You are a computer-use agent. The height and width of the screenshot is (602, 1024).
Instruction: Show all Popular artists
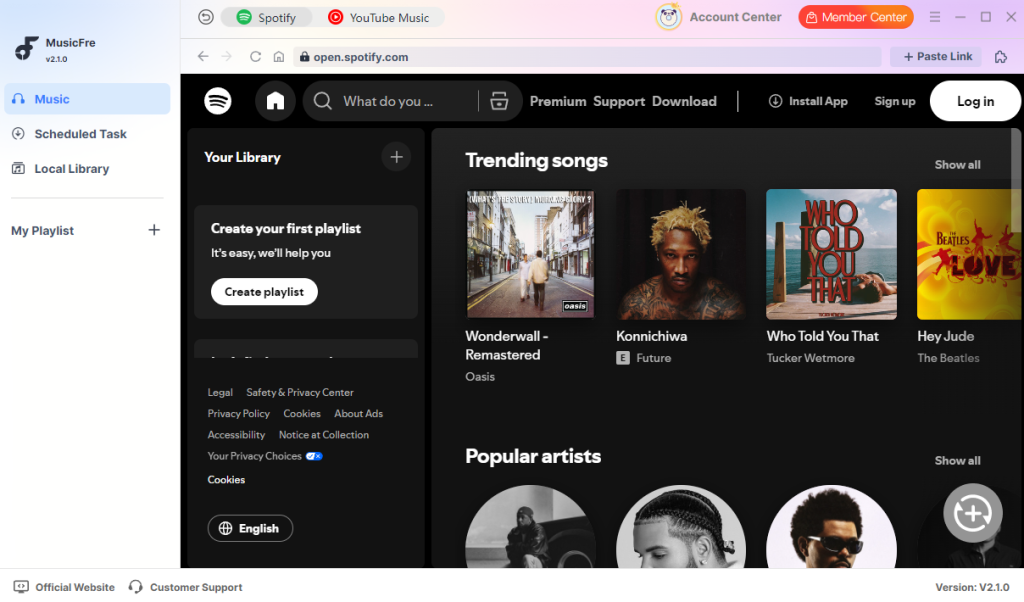957,460
